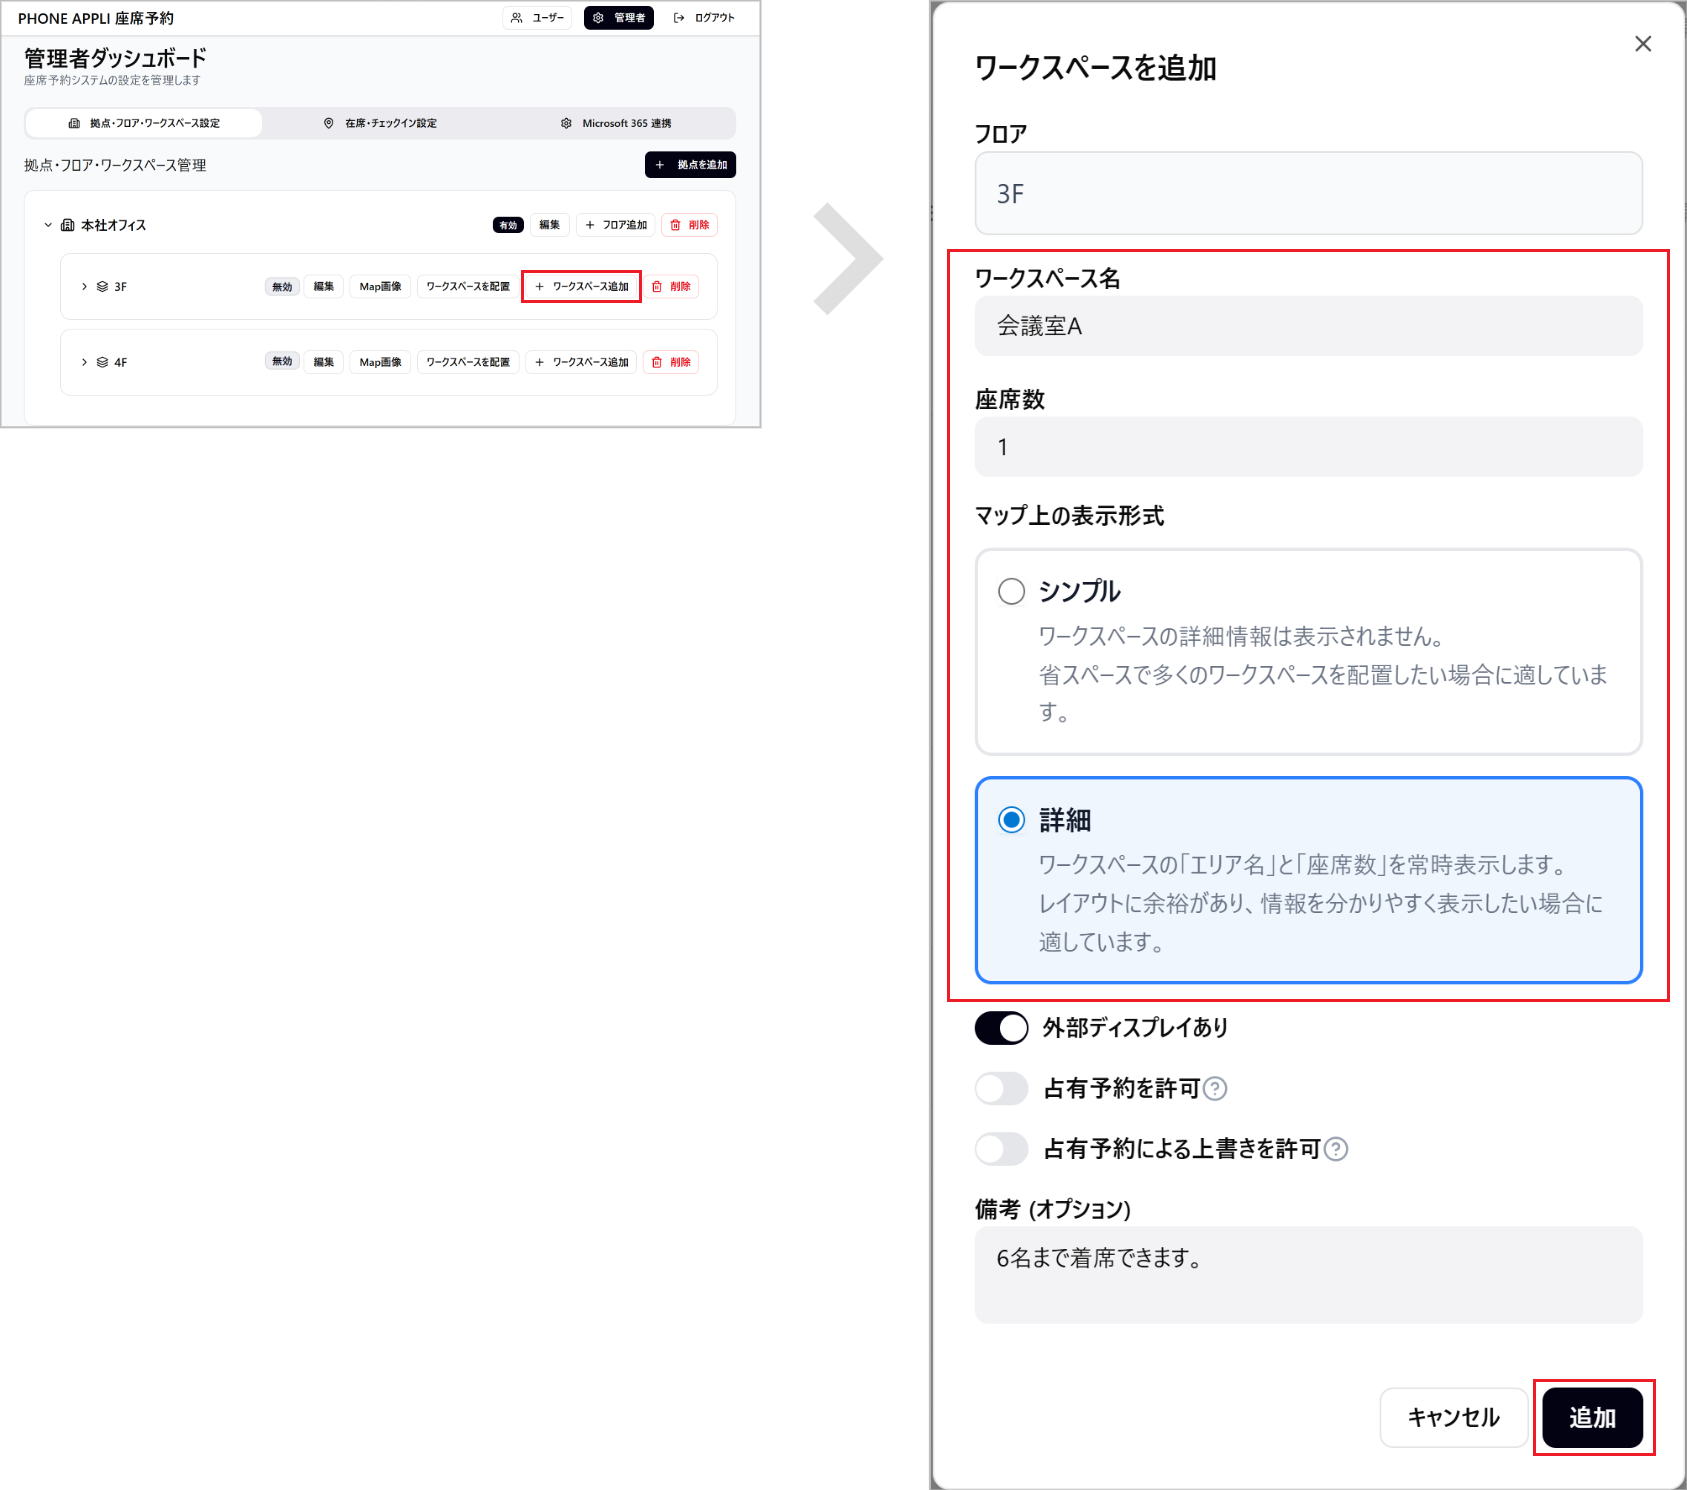This screenshot has height=1490, width=1687.
Task: Click the layers icon next to 3F
Action: point(102,287)
